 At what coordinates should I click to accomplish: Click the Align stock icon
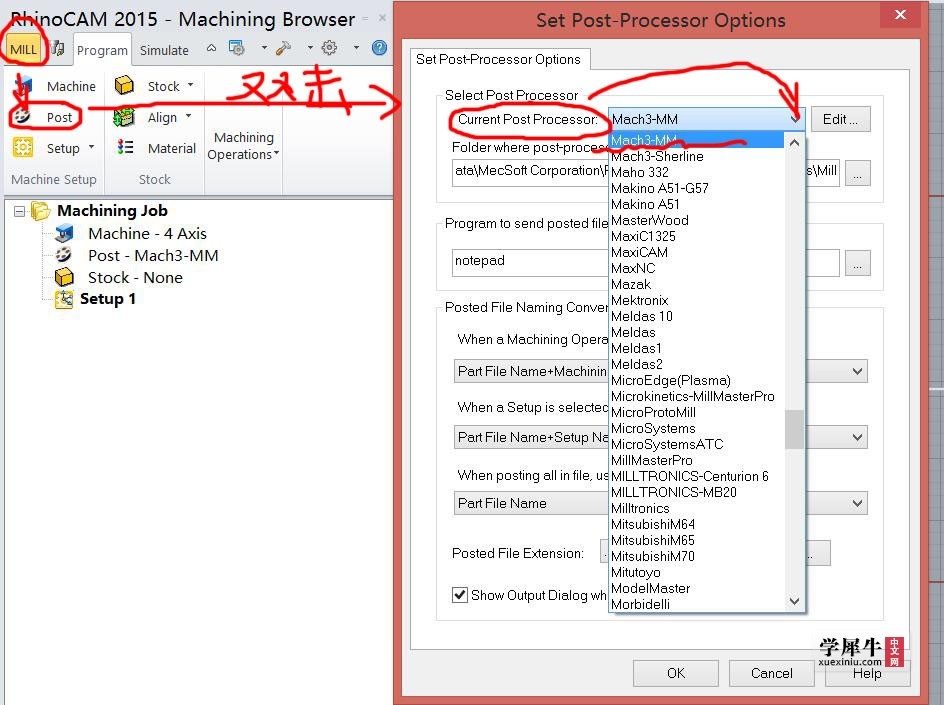pos(124,117)
